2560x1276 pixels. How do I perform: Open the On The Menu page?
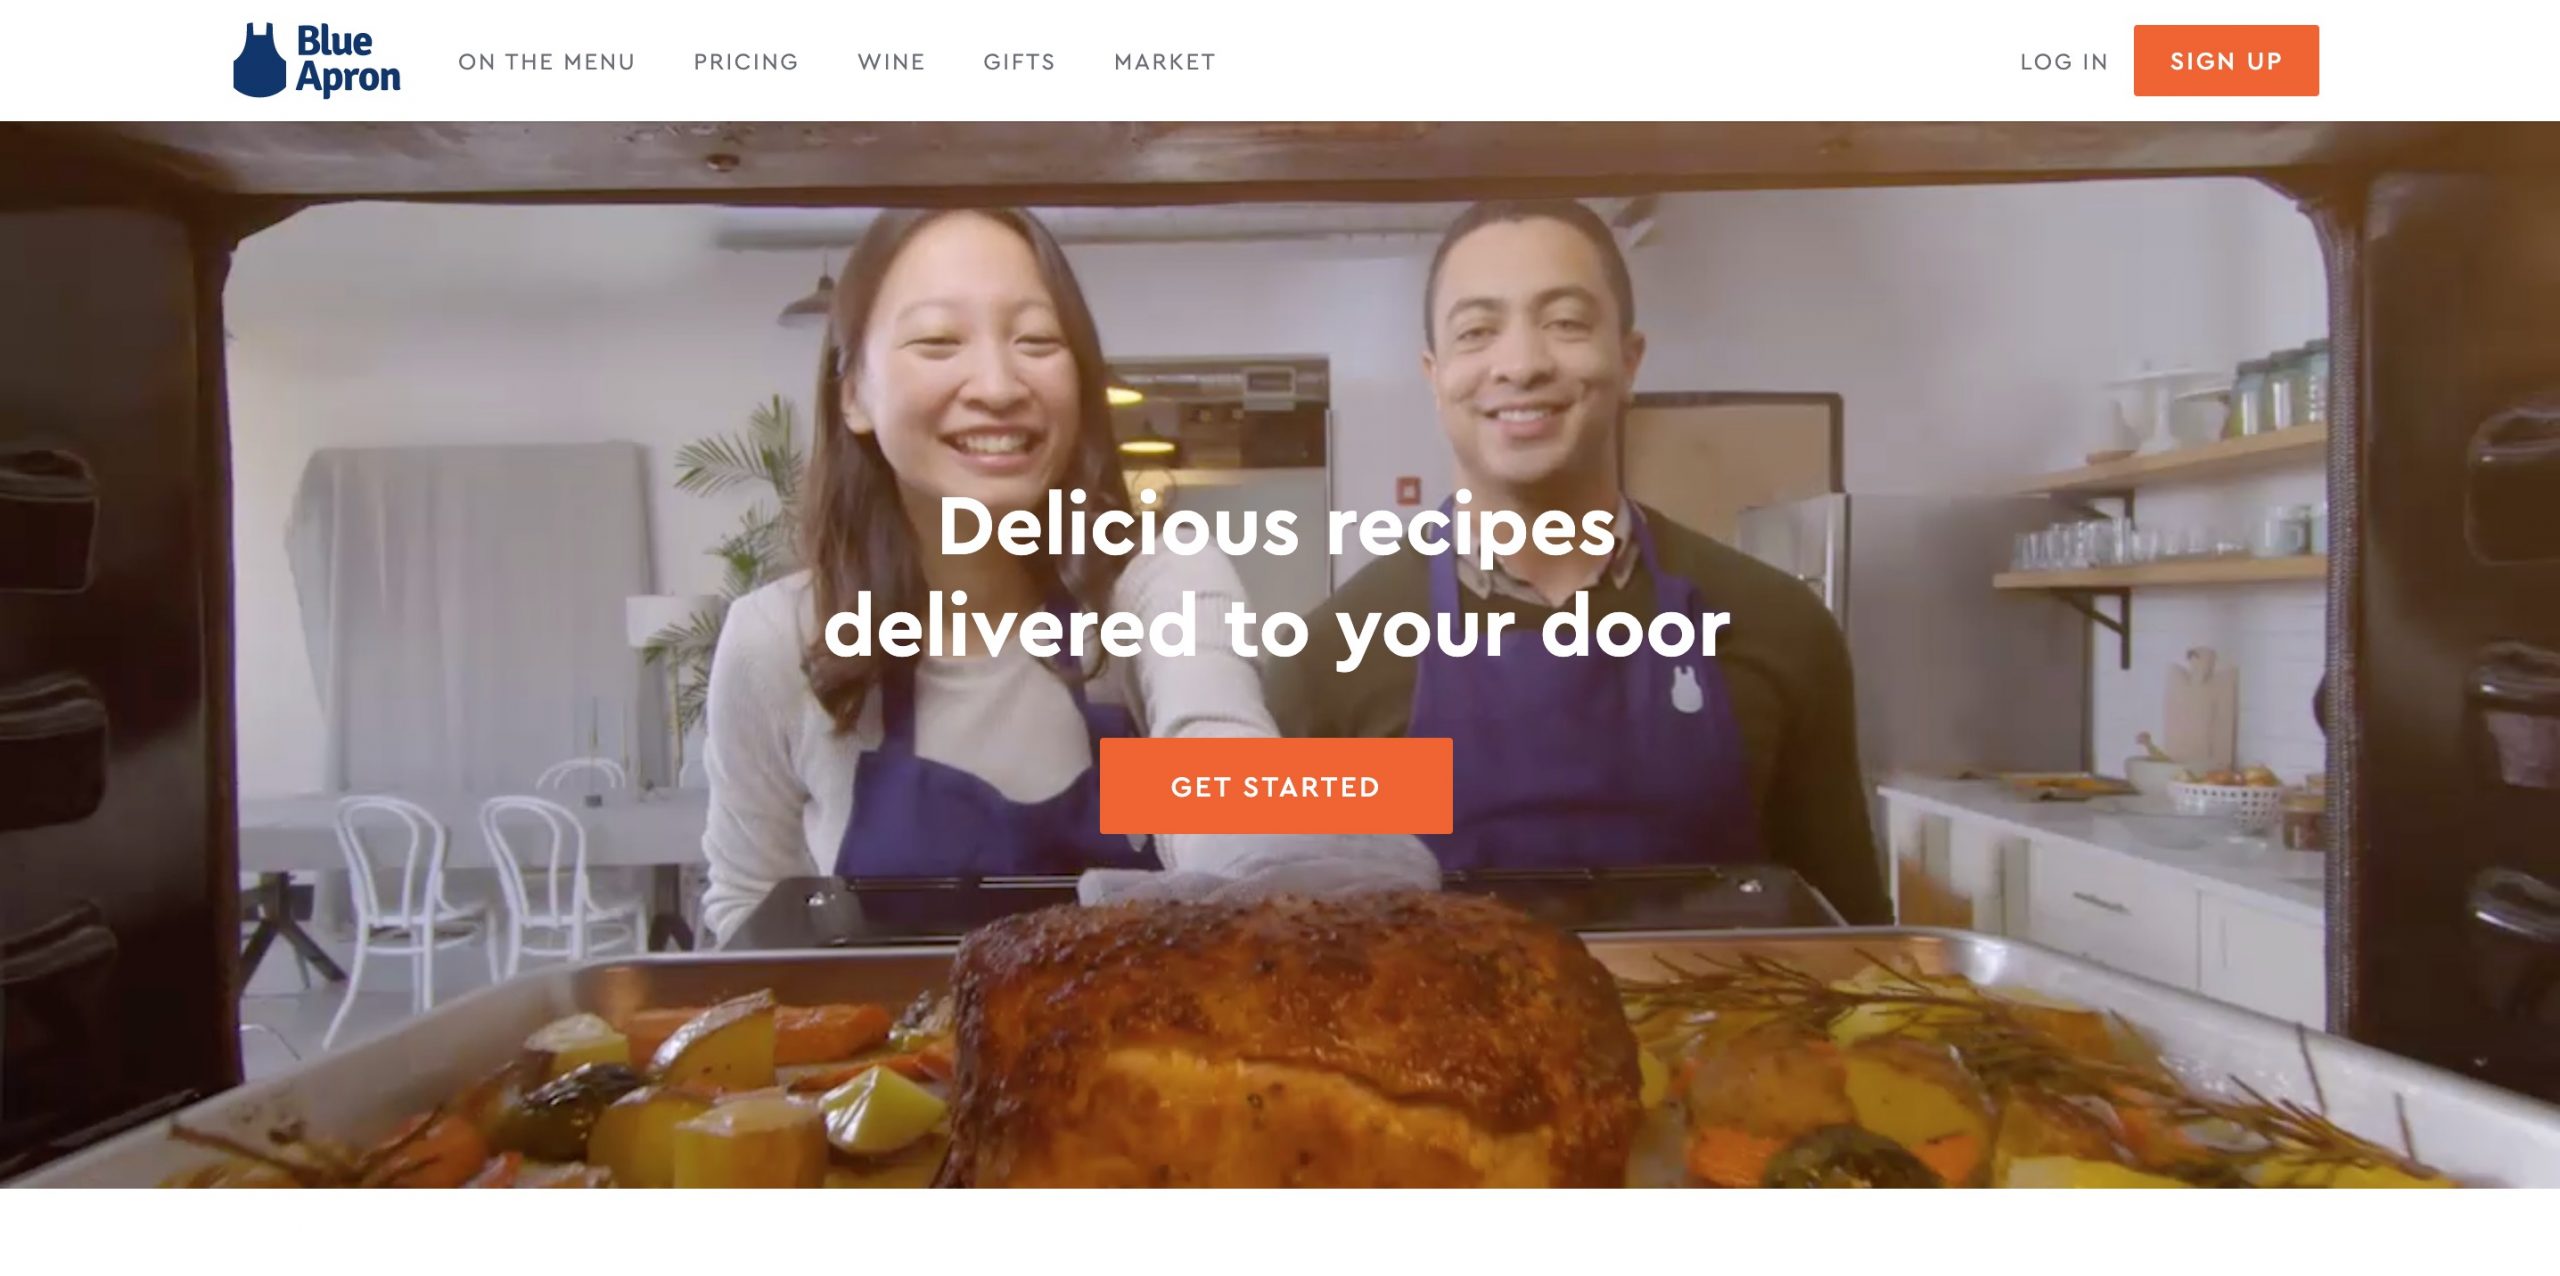point(546,62)
